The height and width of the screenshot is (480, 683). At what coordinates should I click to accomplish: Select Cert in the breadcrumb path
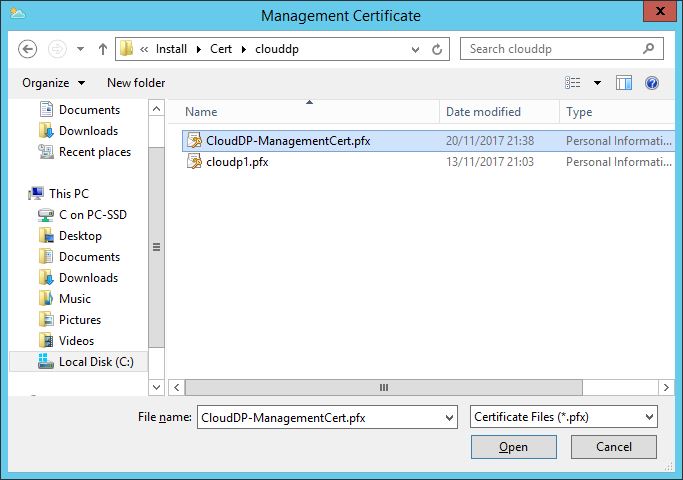(x=221, y=49)
